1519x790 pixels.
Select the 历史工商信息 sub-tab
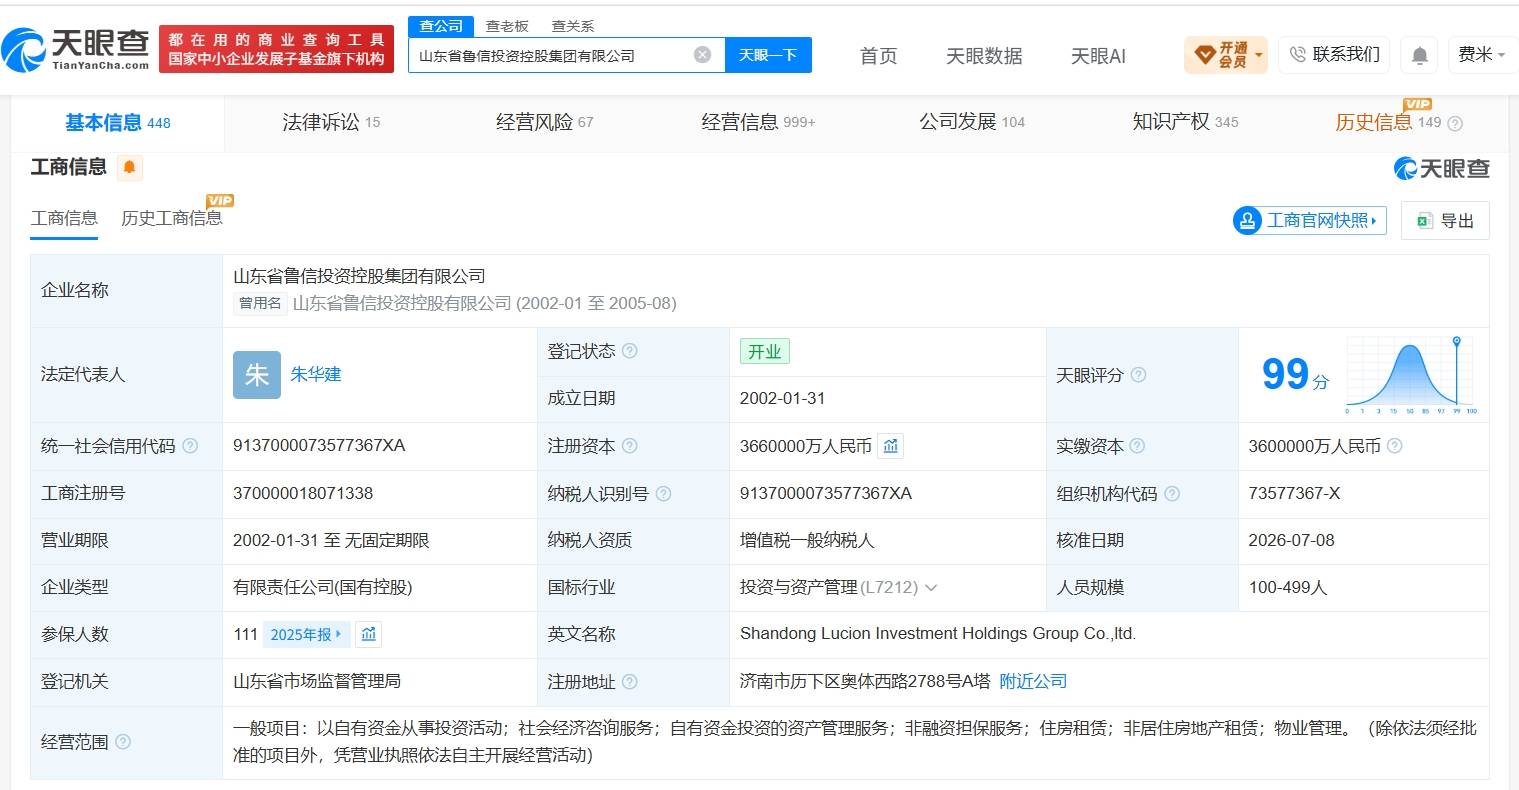point(172,218)
